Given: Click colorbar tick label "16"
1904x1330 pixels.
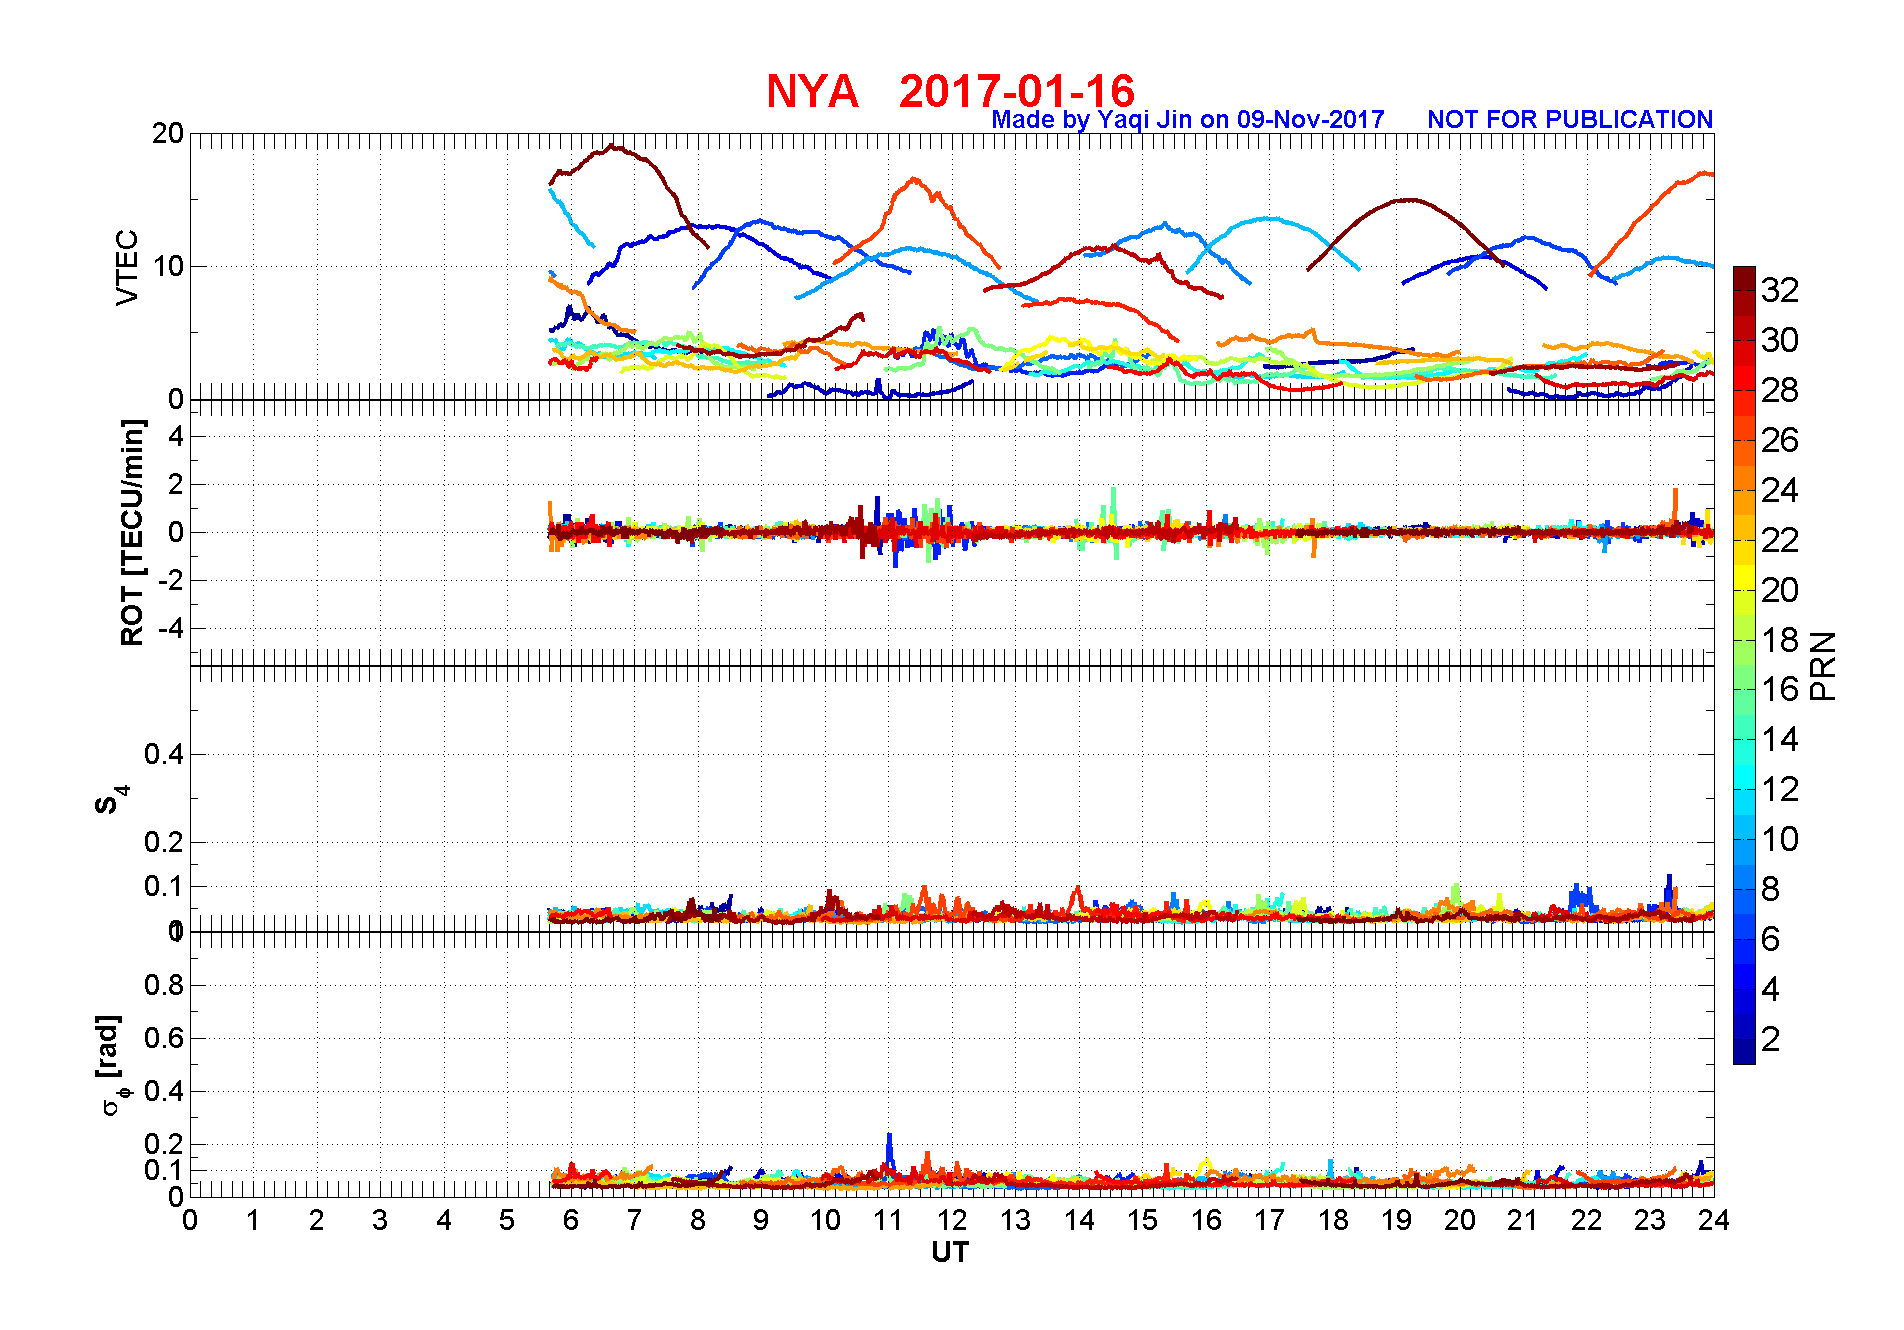Looking at the screenshot, I should tap(1780, 689).
